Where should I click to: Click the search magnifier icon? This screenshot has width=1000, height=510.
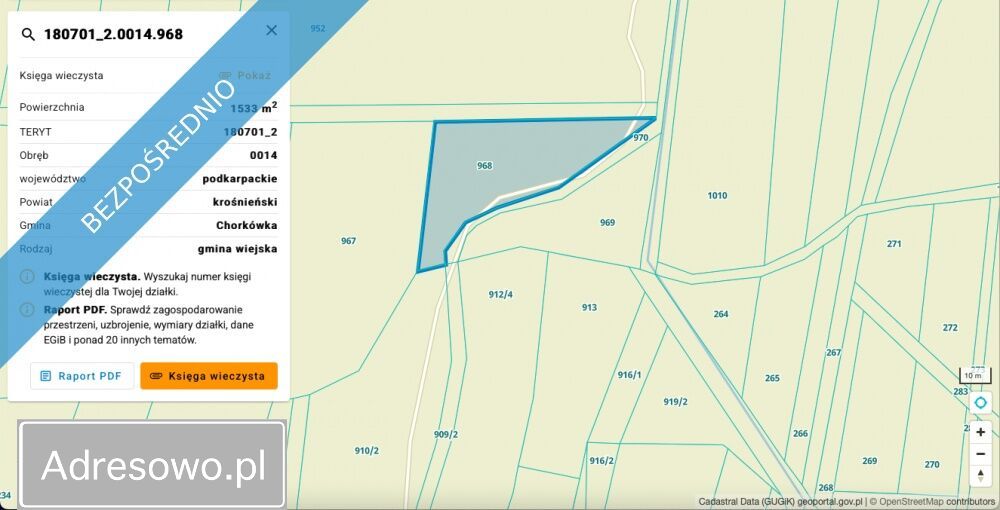click(x=28, y=34)
